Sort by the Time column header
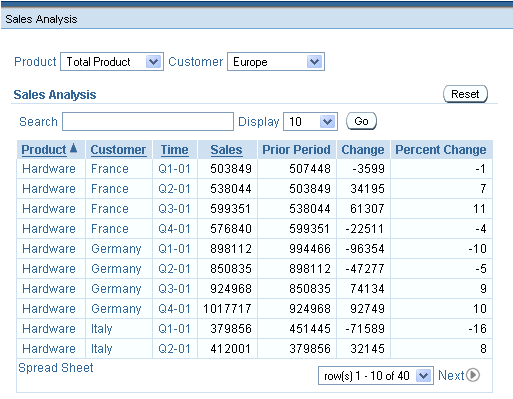 pyautogui.click(x=174, y=150)
